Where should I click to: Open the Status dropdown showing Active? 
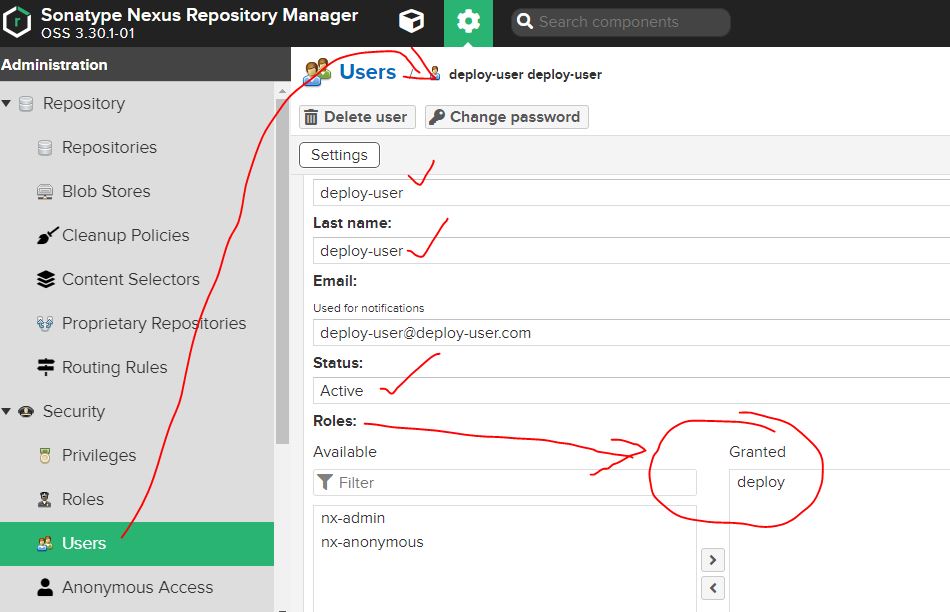tap(631, 391)
